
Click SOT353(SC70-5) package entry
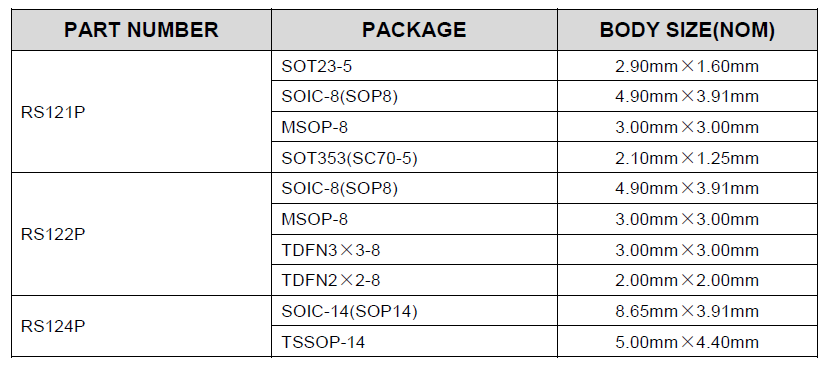414,157
